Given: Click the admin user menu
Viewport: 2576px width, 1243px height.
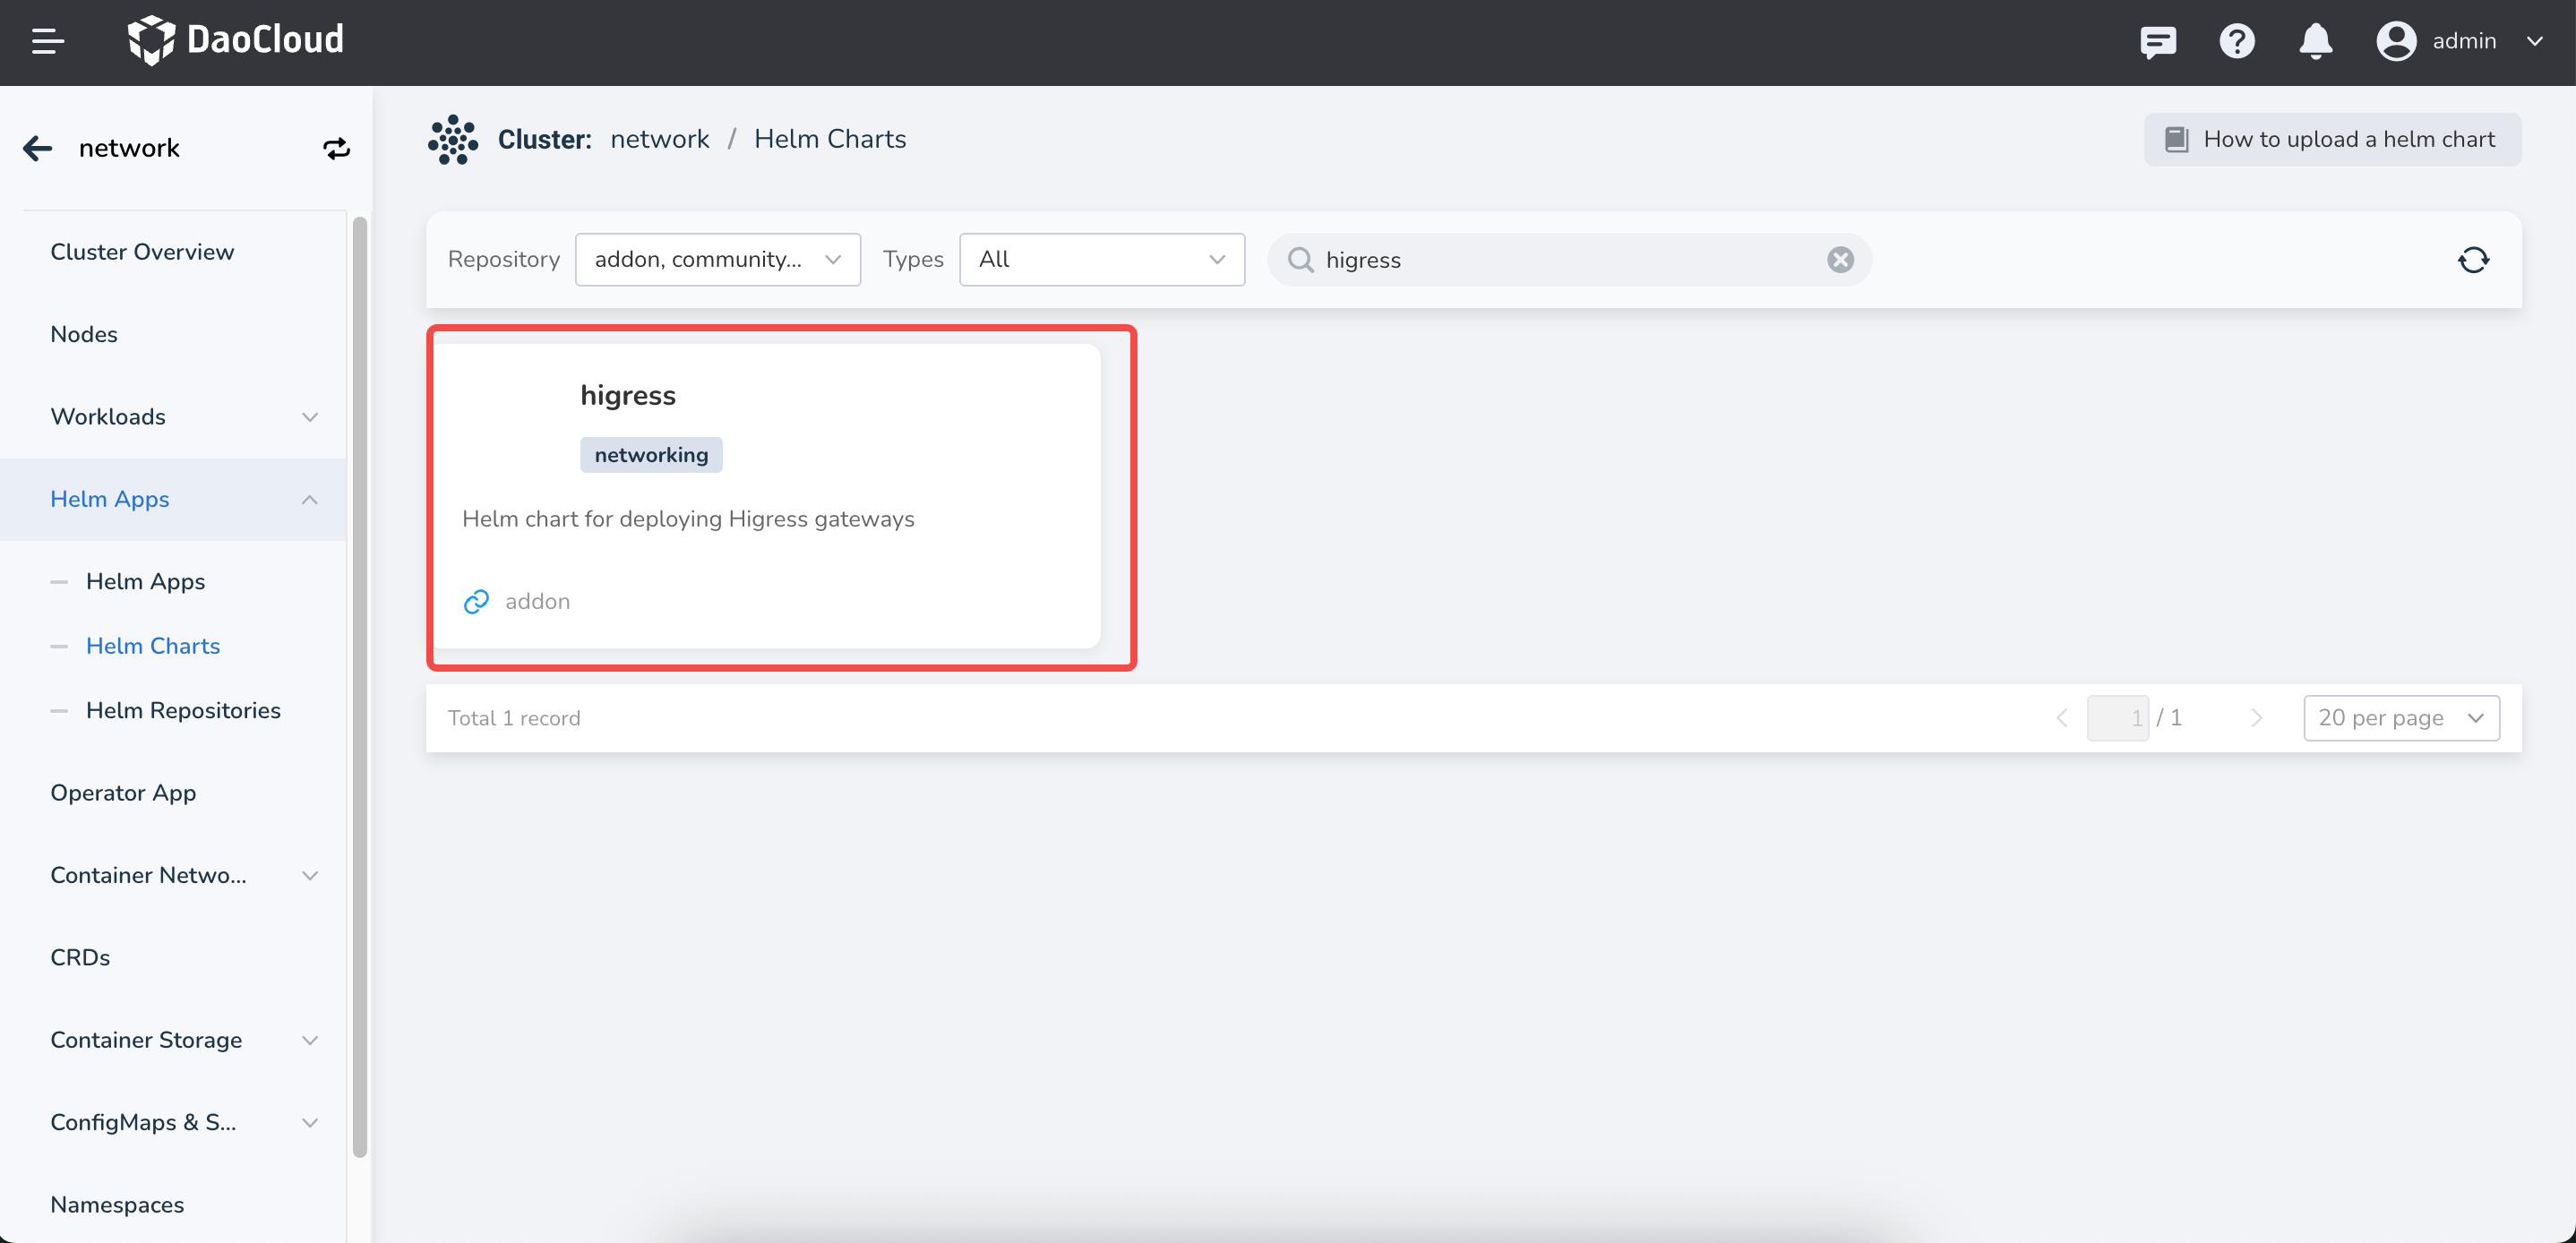Looking at the screenshot, I should tap(2461, 41).
